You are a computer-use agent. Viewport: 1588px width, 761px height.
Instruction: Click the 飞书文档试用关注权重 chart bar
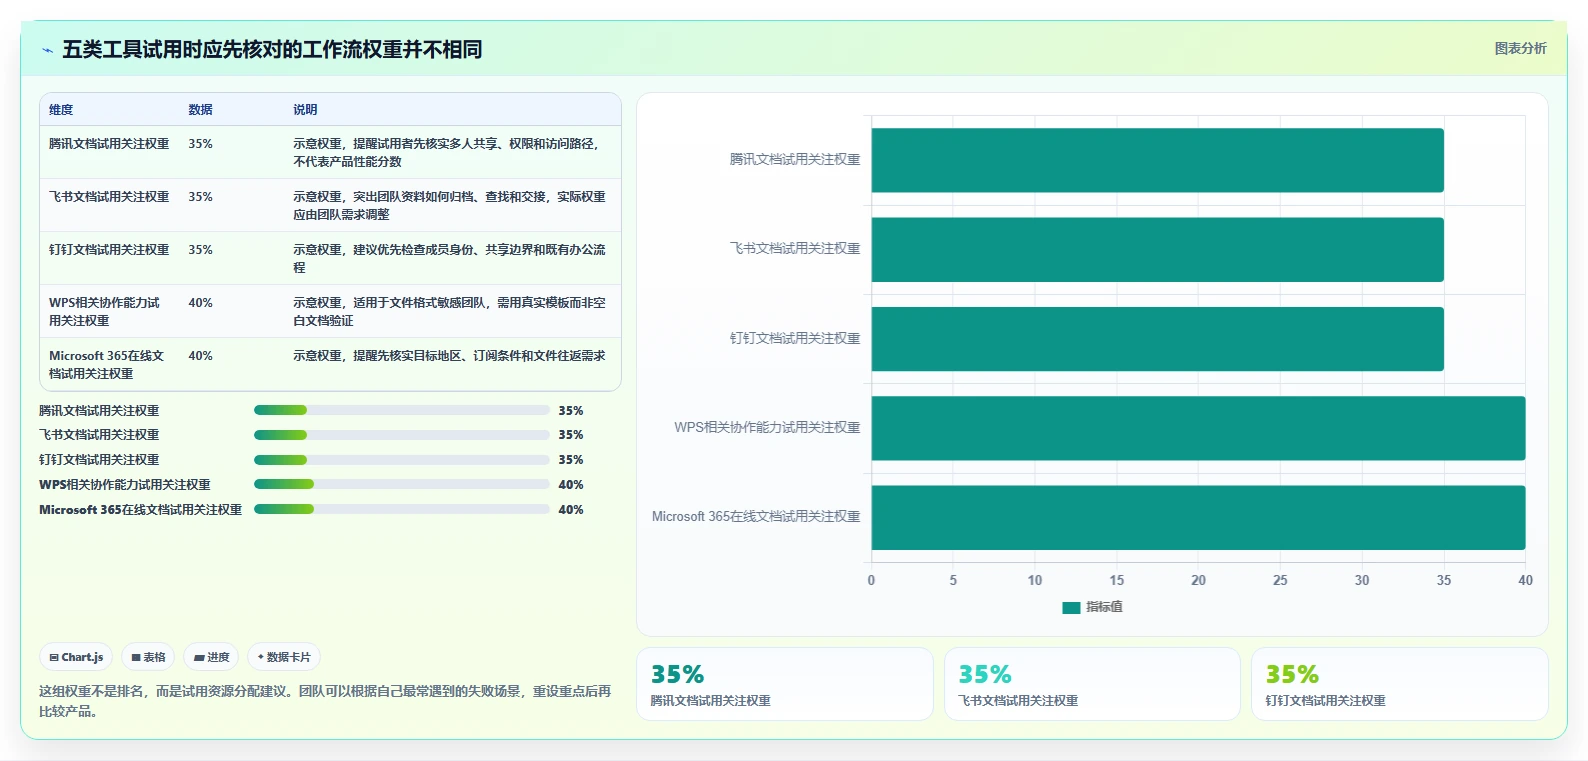click(1157, 249)
